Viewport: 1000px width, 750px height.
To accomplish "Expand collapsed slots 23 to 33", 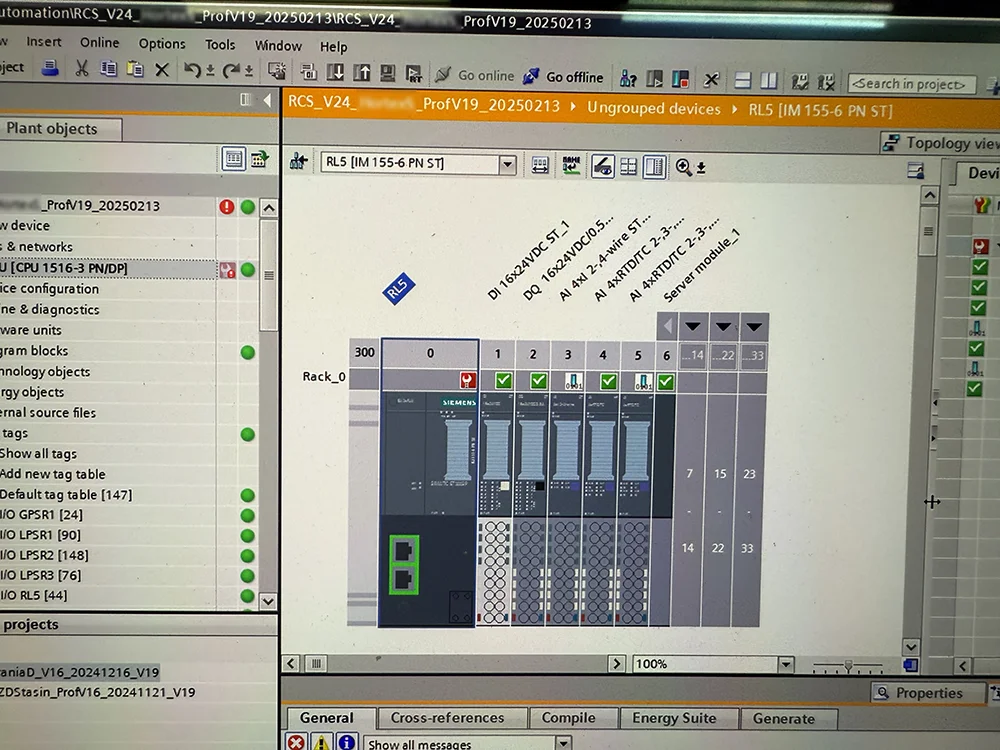I will tap(754, 327).
